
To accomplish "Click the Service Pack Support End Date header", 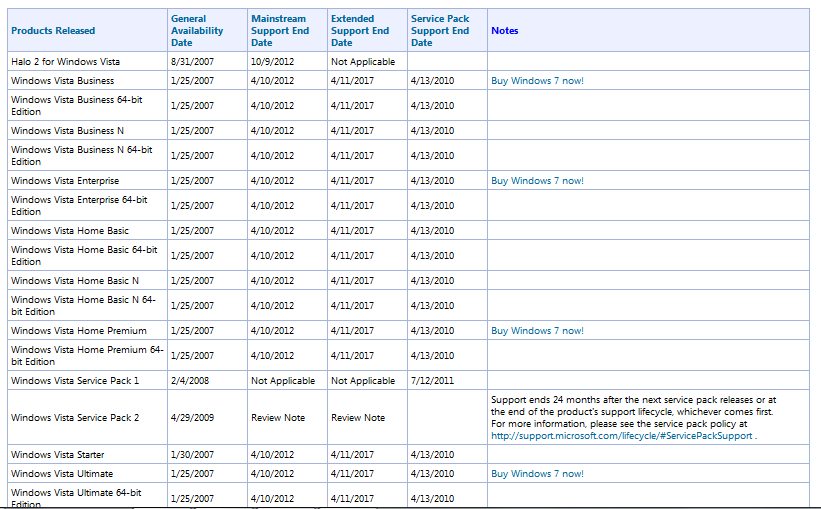I will click(x=440, y=31).
